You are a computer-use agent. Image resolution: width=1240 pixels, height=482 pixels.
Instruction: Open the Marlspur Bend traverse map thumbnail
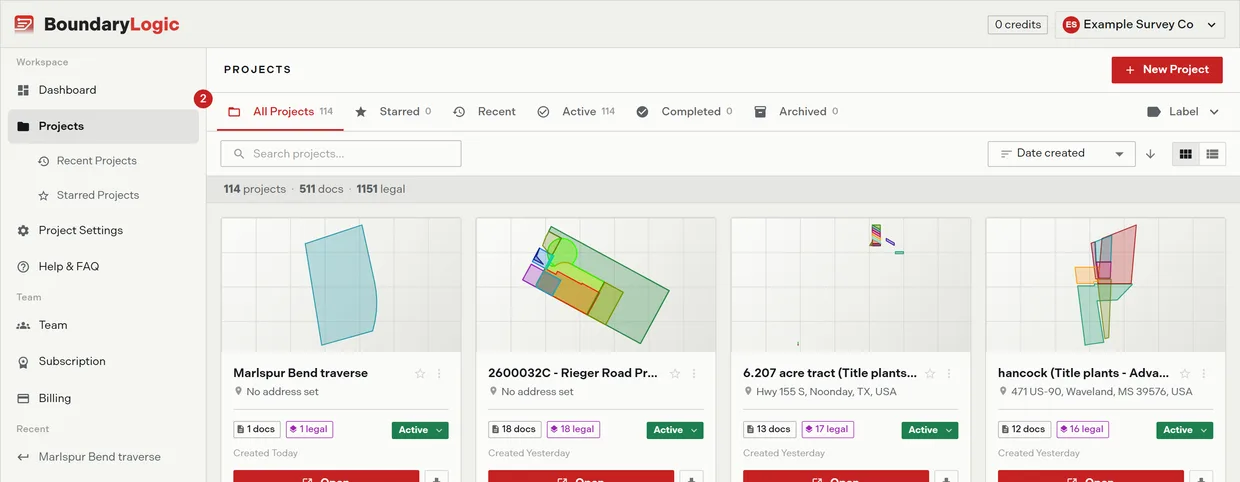point(341,285)
